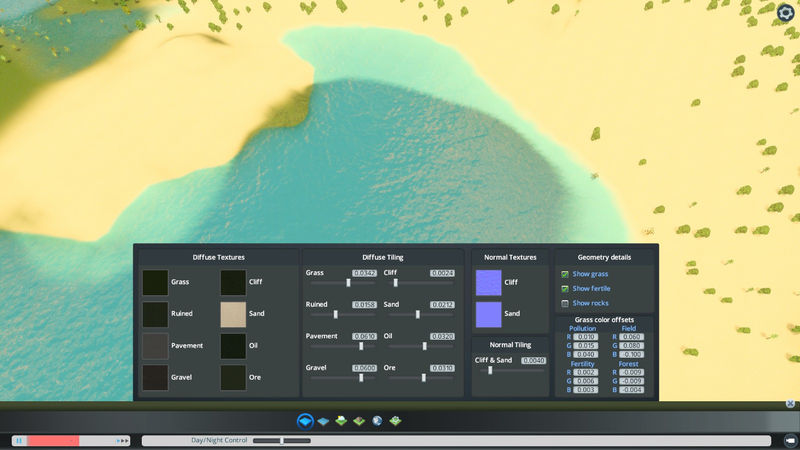Open the World globe icon
Viewport: 800px width, 450px height.
[x=377, y=421]
